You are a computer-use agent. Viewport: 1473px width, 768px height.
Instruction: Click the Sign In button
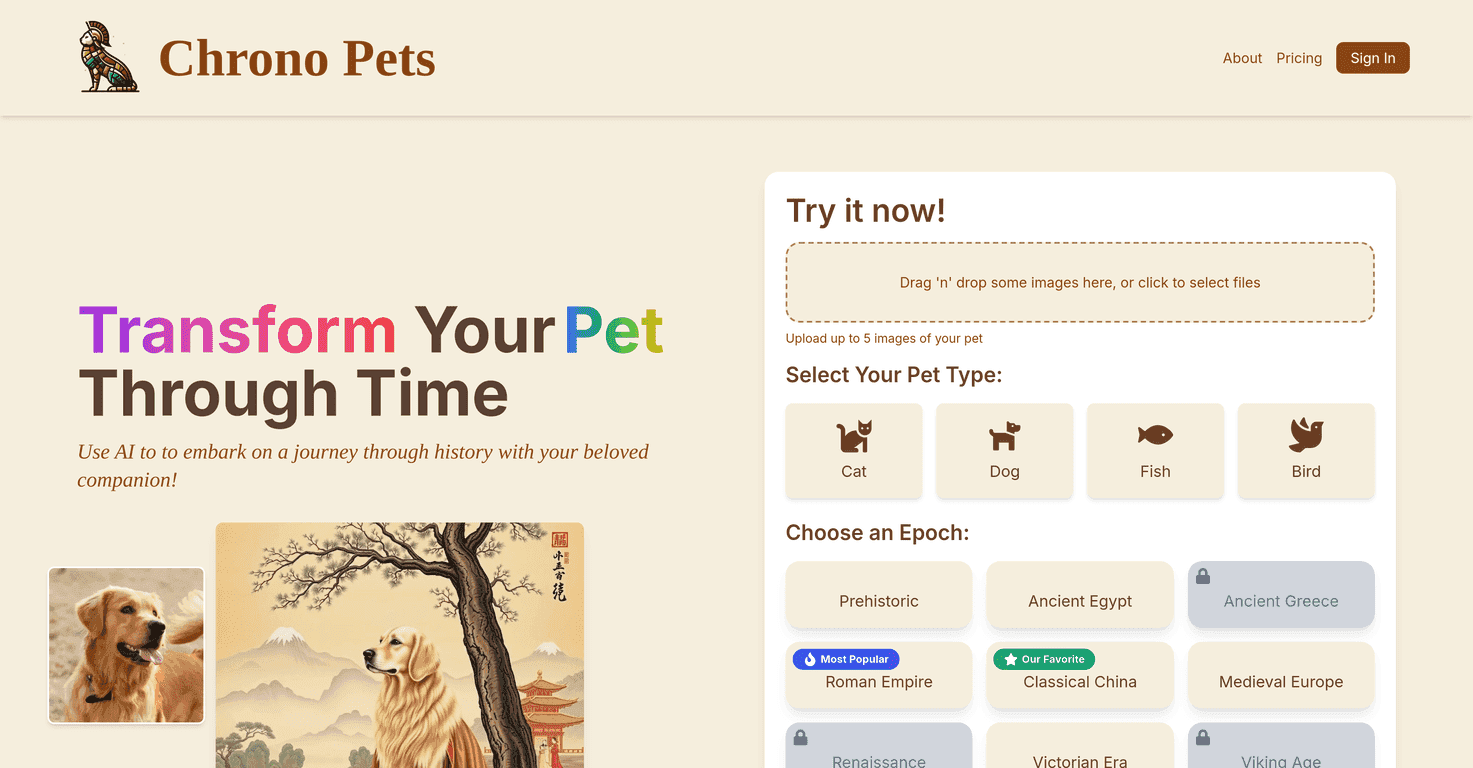coord(1372,58)
